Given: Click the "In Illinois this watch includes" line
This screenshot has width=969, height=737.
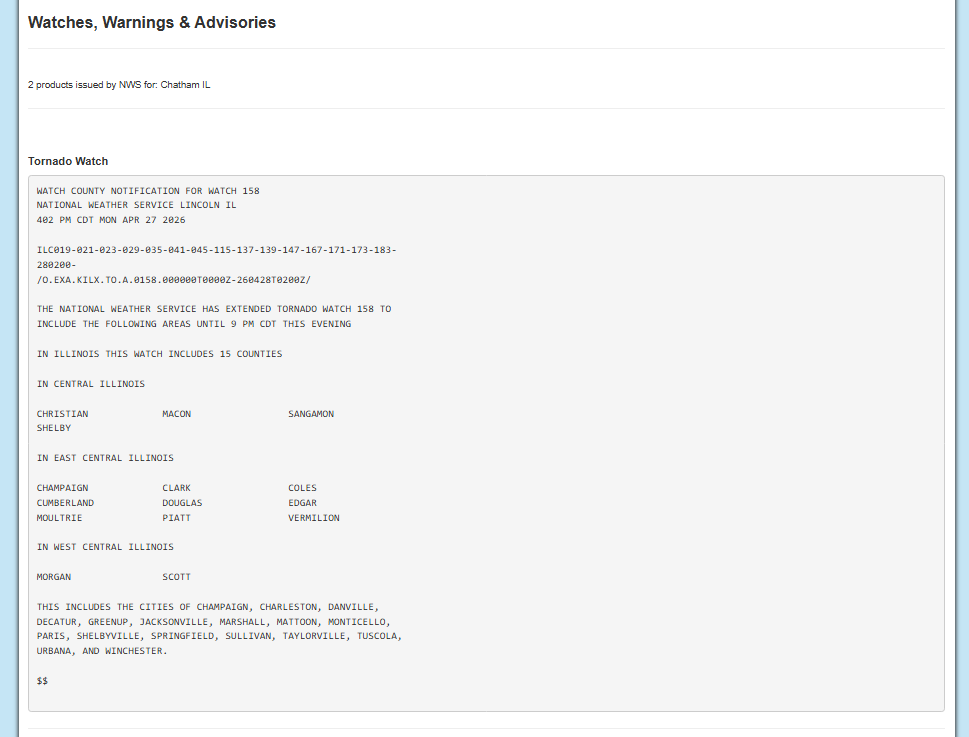Looking at the screenshot, I should 159,354.
